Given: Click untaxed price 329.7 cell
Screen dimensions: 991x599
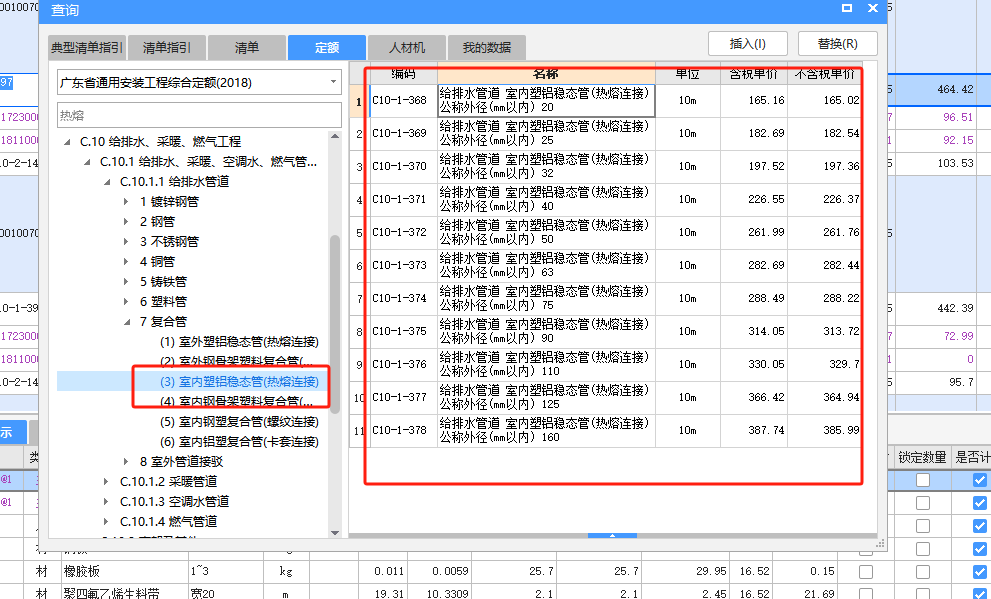Looking at the screenshot, I should (824, 365).
